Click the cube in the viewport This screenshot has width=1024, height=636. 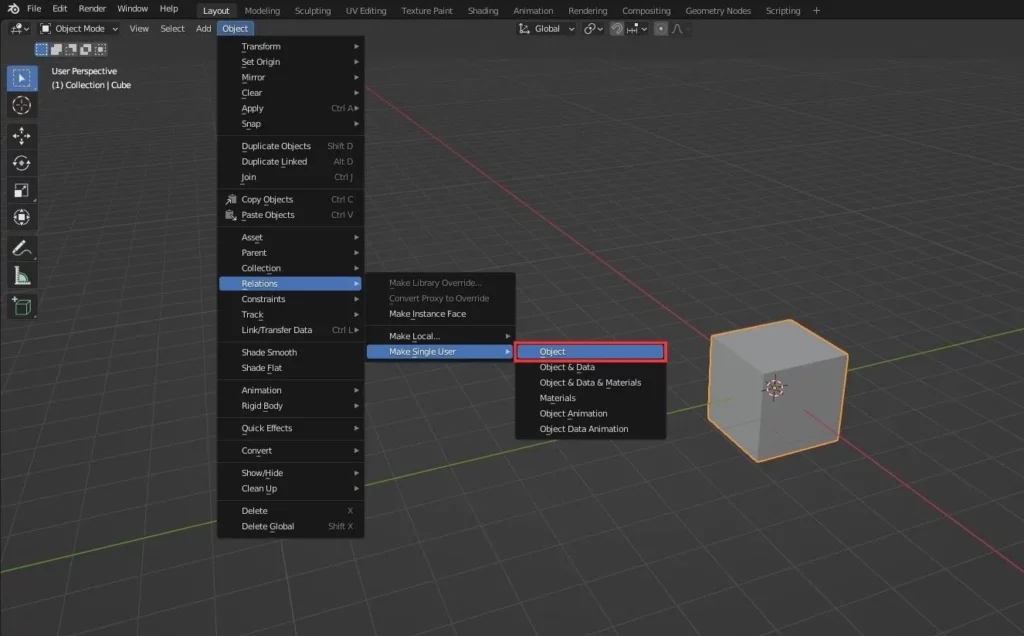tap(777, 390)
